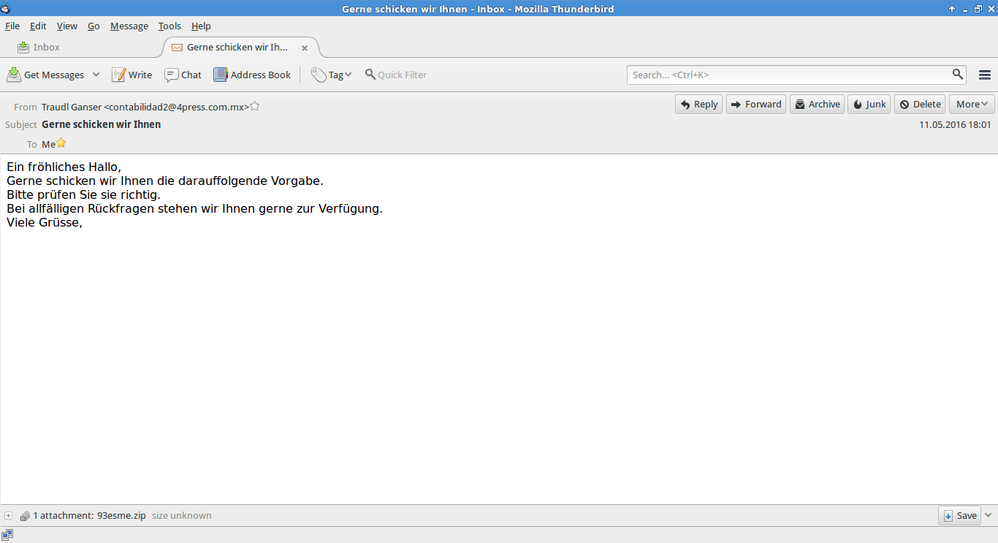The image size is (998, 543).
Task: Click the greeting 'Ein fröhliches Hallo,'
Action: coord(64,167)
